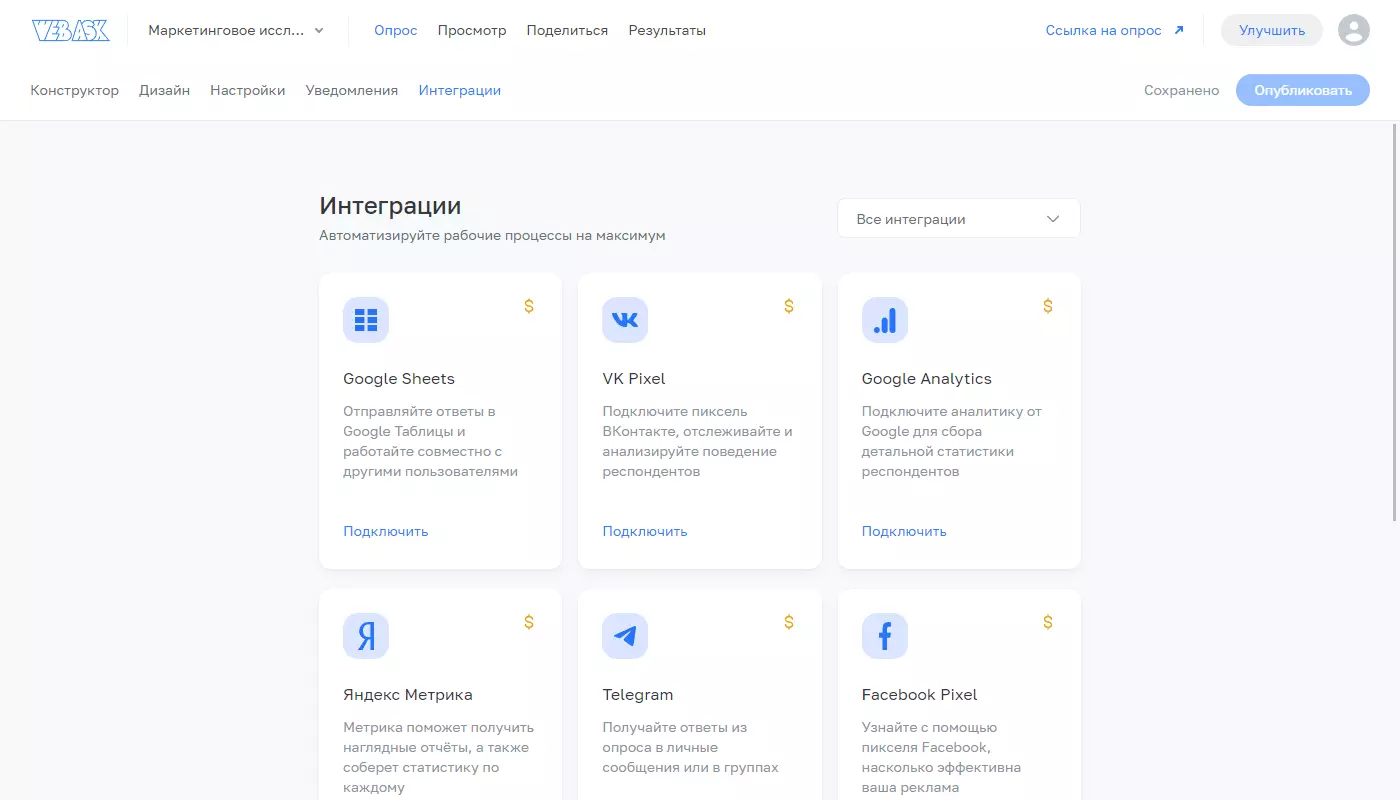The height and width of the screenshot is (800, 1400).
Task: Go to the Дизайн section
Action: coord(165,90)
